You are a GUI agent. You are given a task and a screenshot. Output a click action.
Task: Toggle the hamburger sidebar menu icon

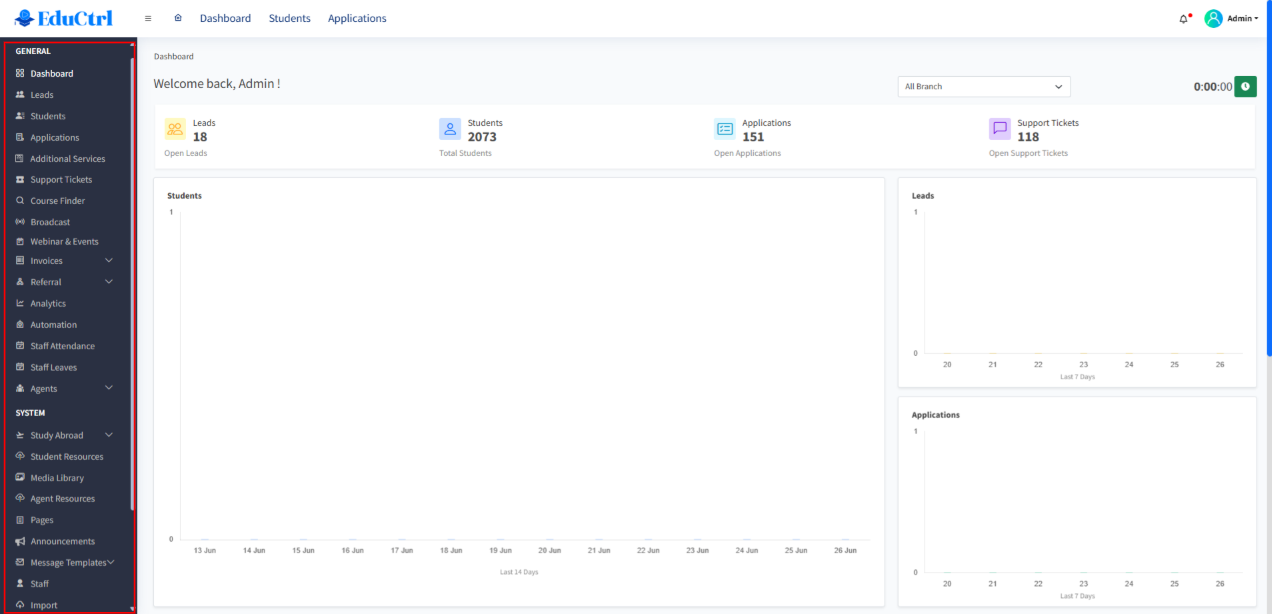(148, 18)
